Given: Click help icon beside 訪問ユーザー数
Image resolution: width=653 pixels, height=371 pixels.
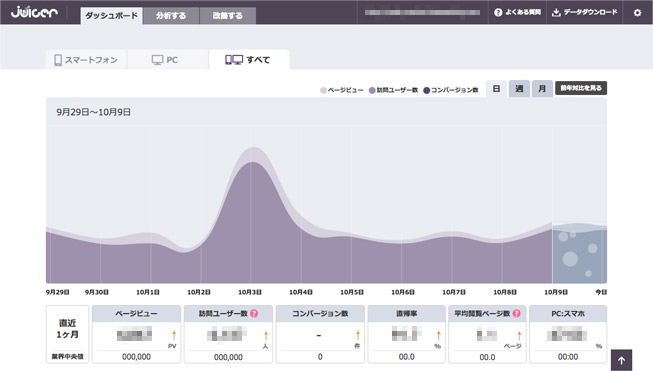Looking at the screenshot, I should 254,314.
